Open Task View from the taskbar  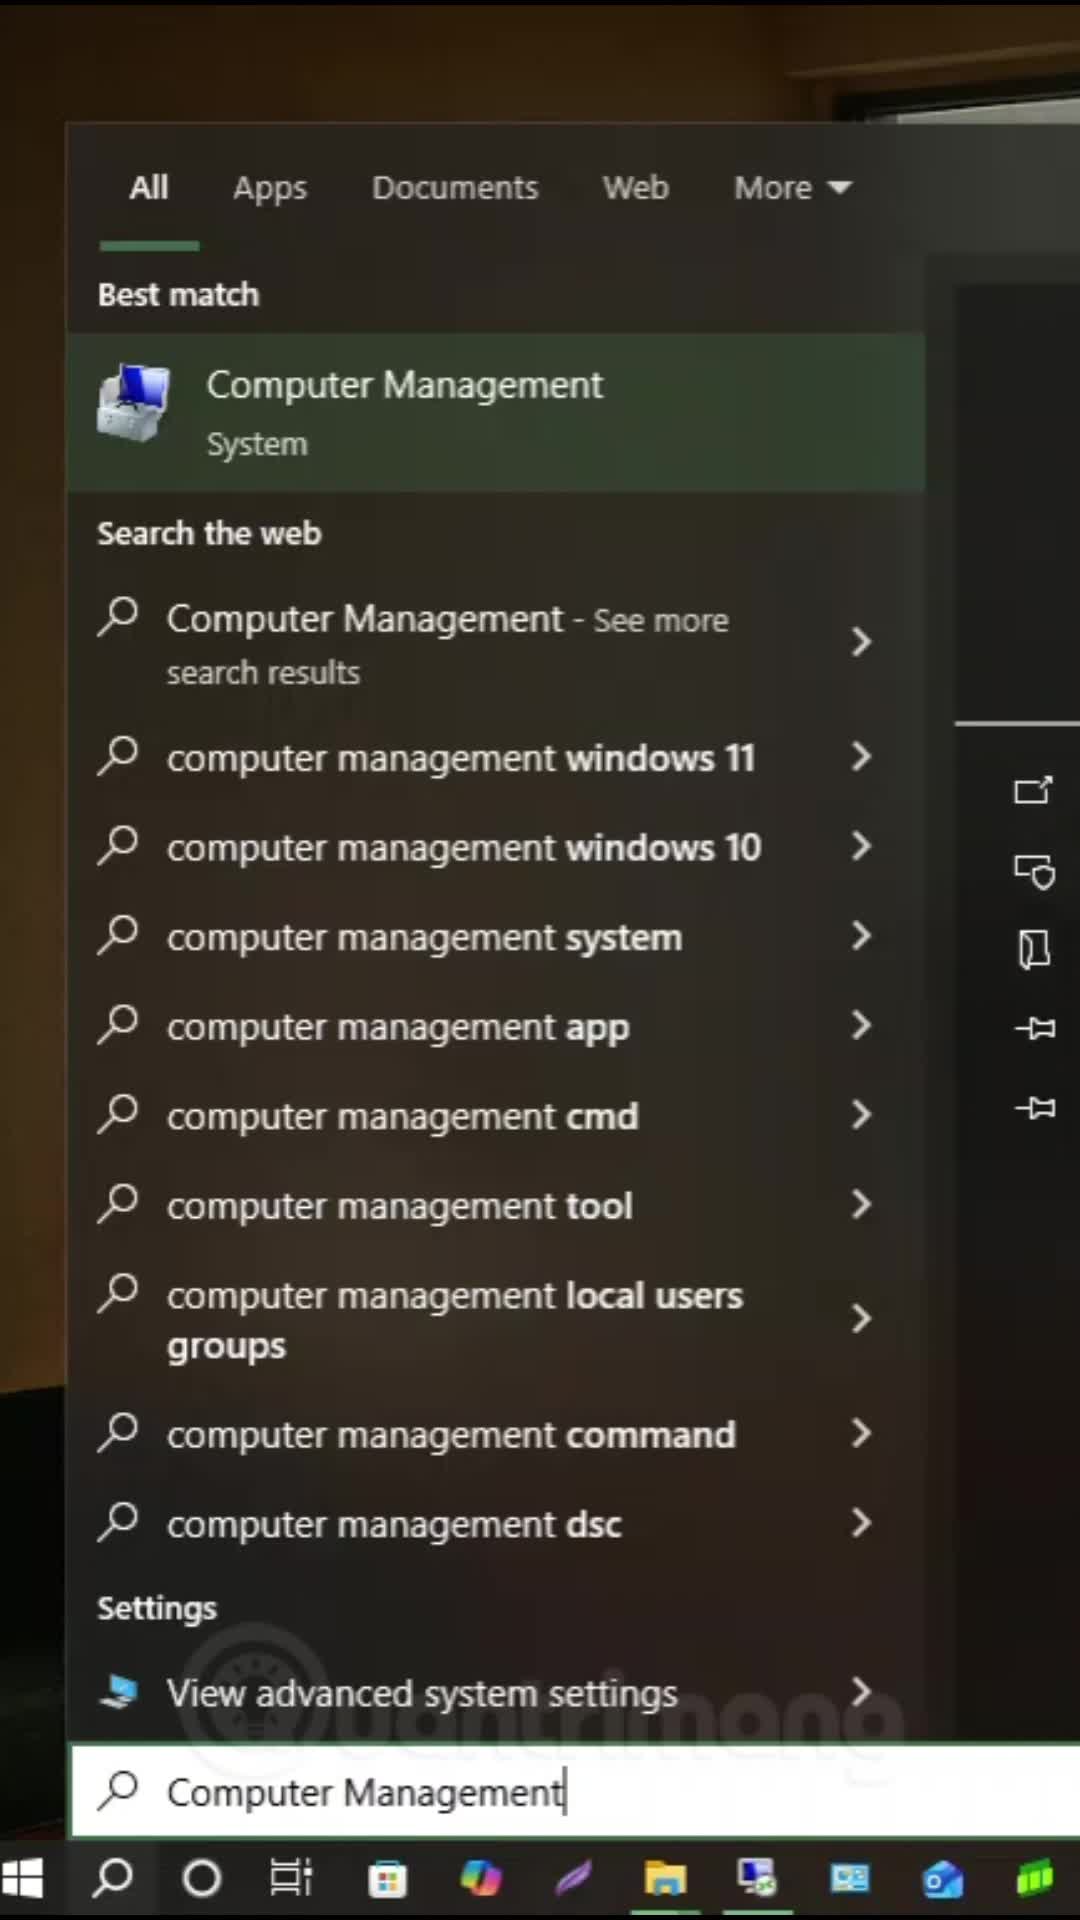click(291, 1878)
